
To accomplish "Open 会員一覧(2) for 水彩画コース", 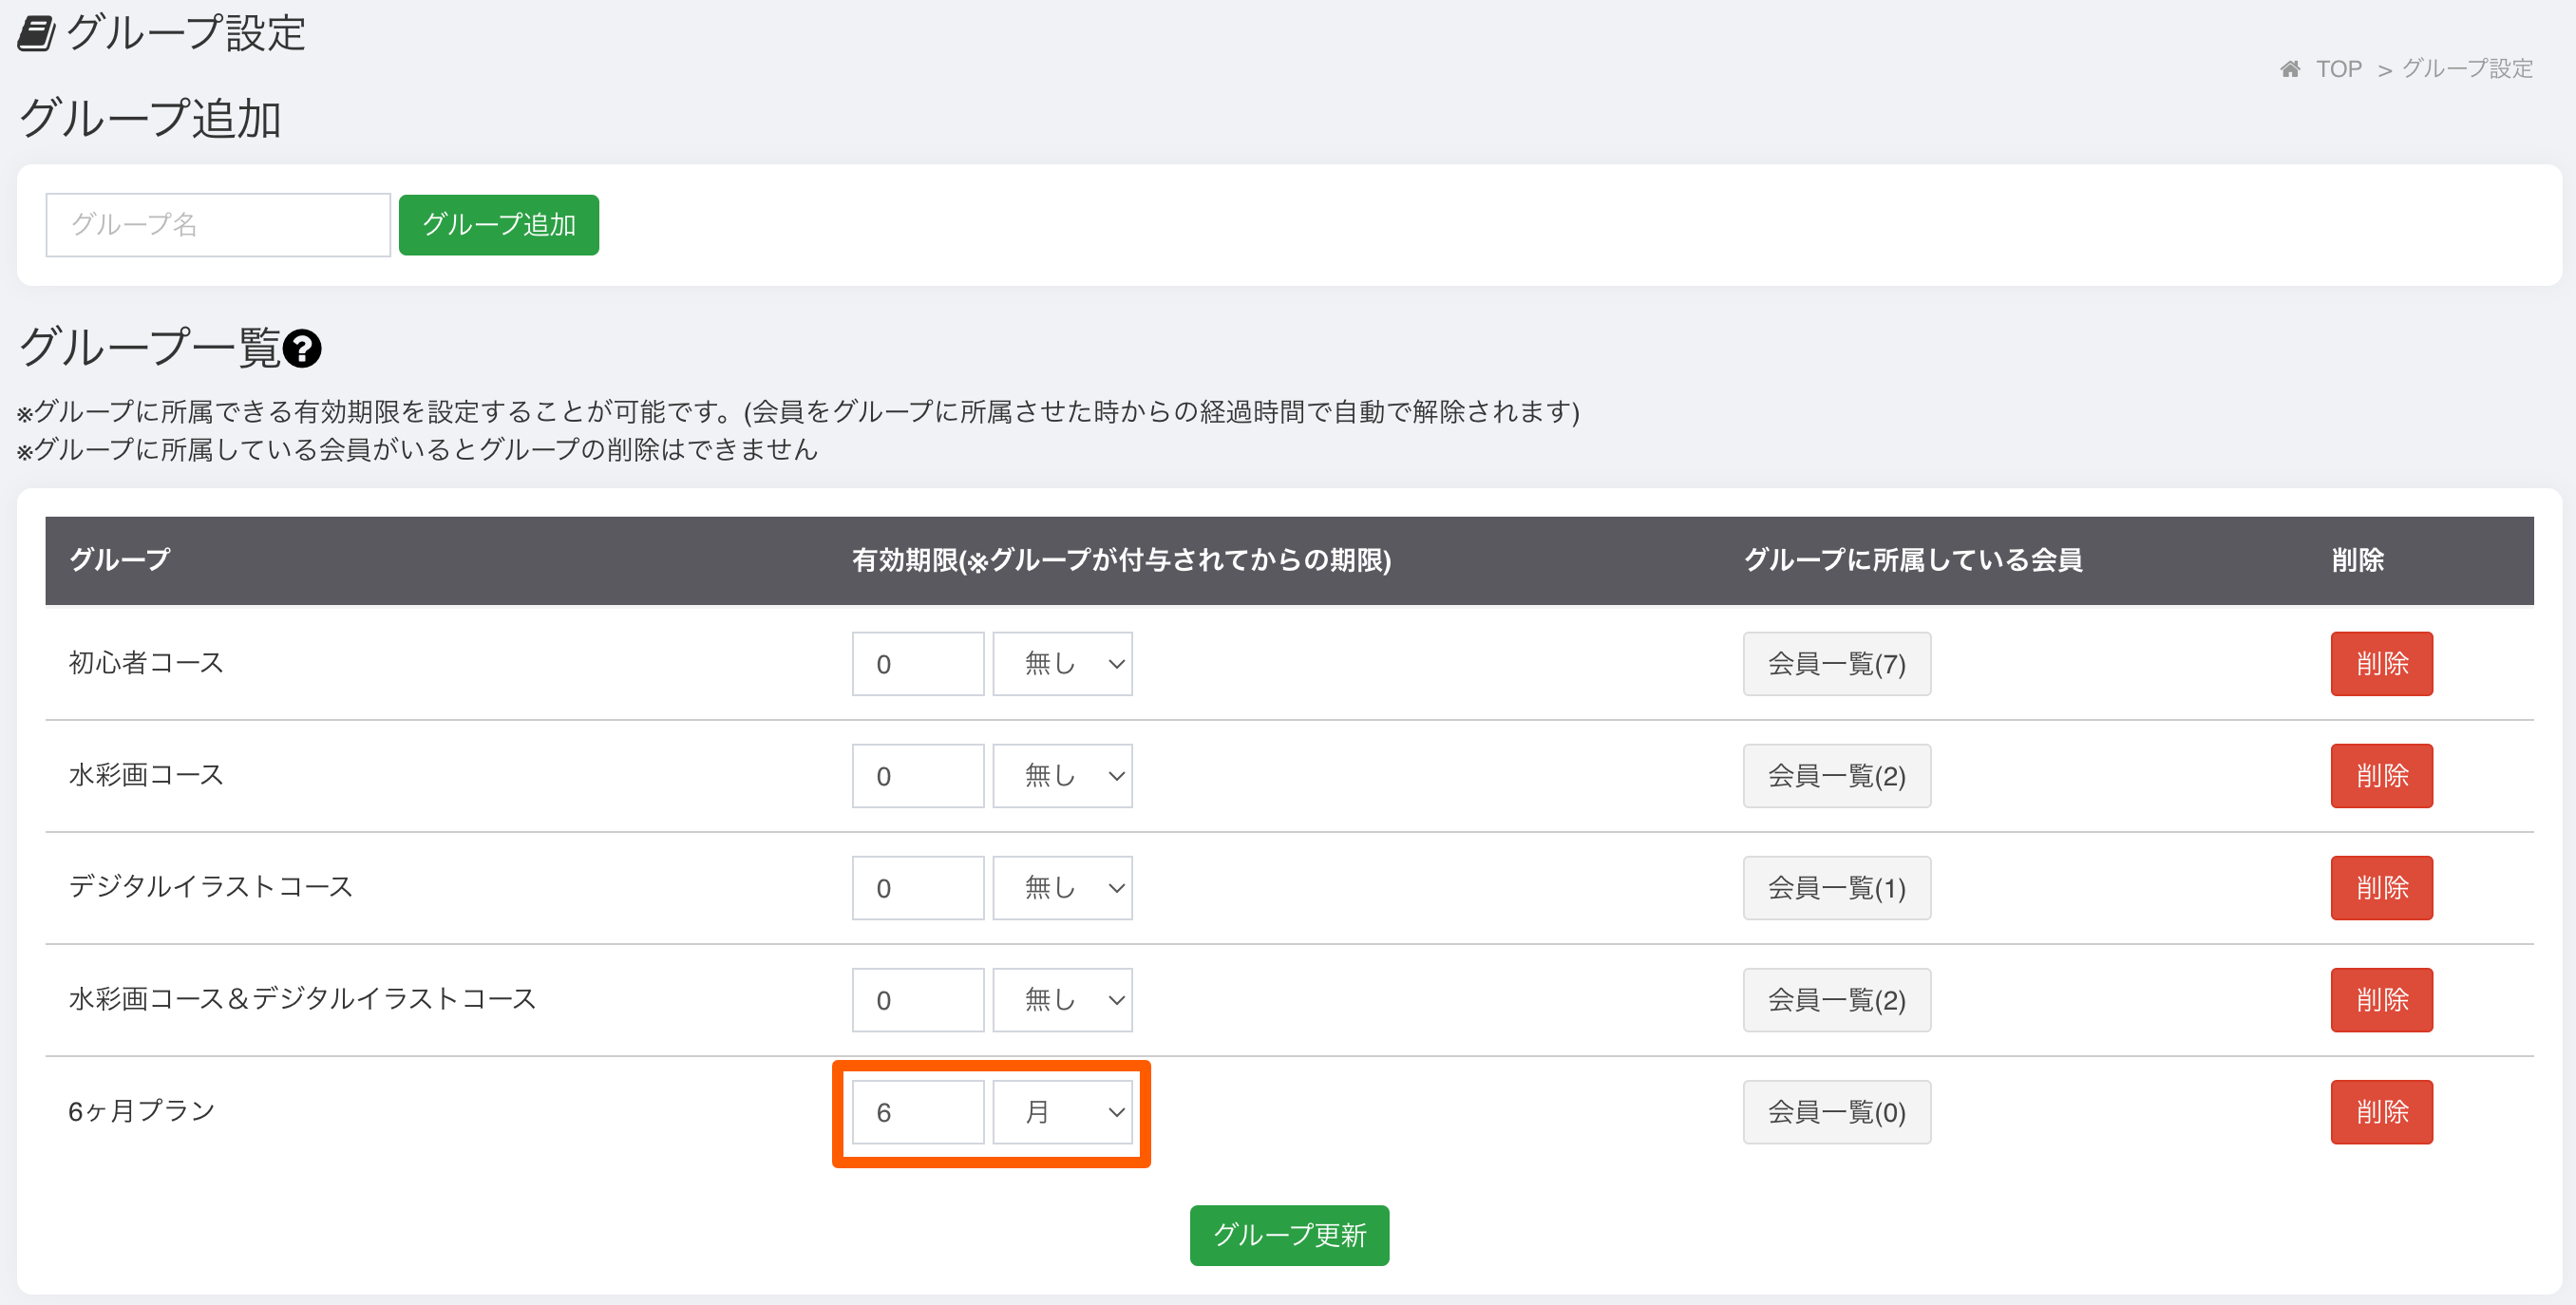I will point(1837,776).
